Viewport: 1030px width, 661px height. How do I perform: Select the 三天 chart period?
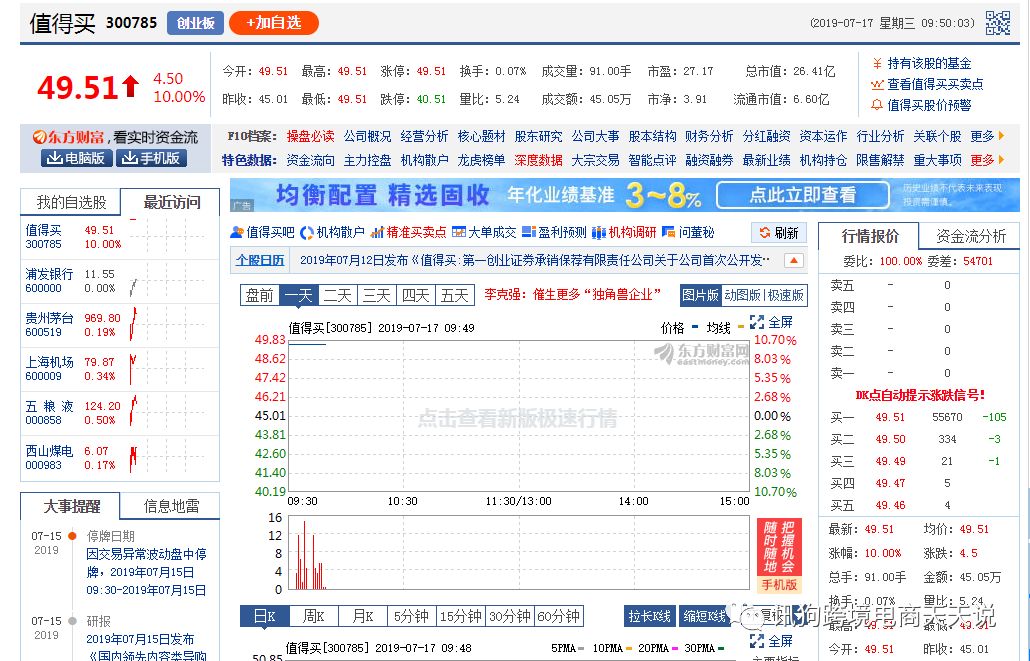376,296
